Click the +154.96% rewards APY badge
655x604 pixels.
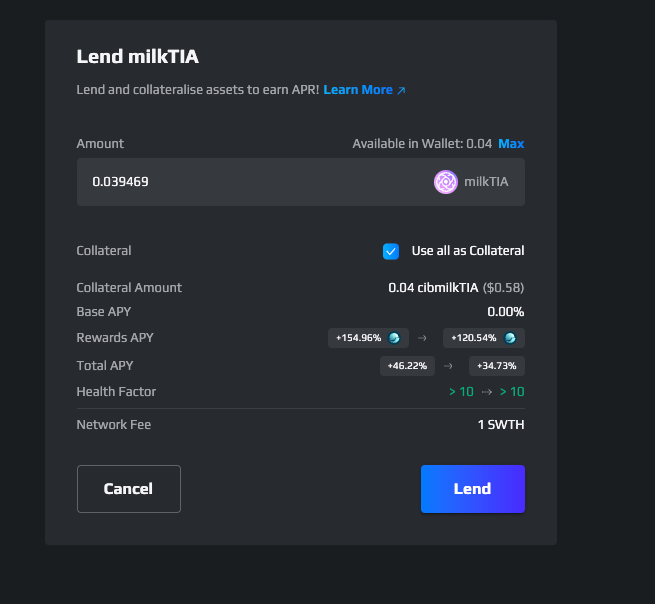(x=368, y=338)
